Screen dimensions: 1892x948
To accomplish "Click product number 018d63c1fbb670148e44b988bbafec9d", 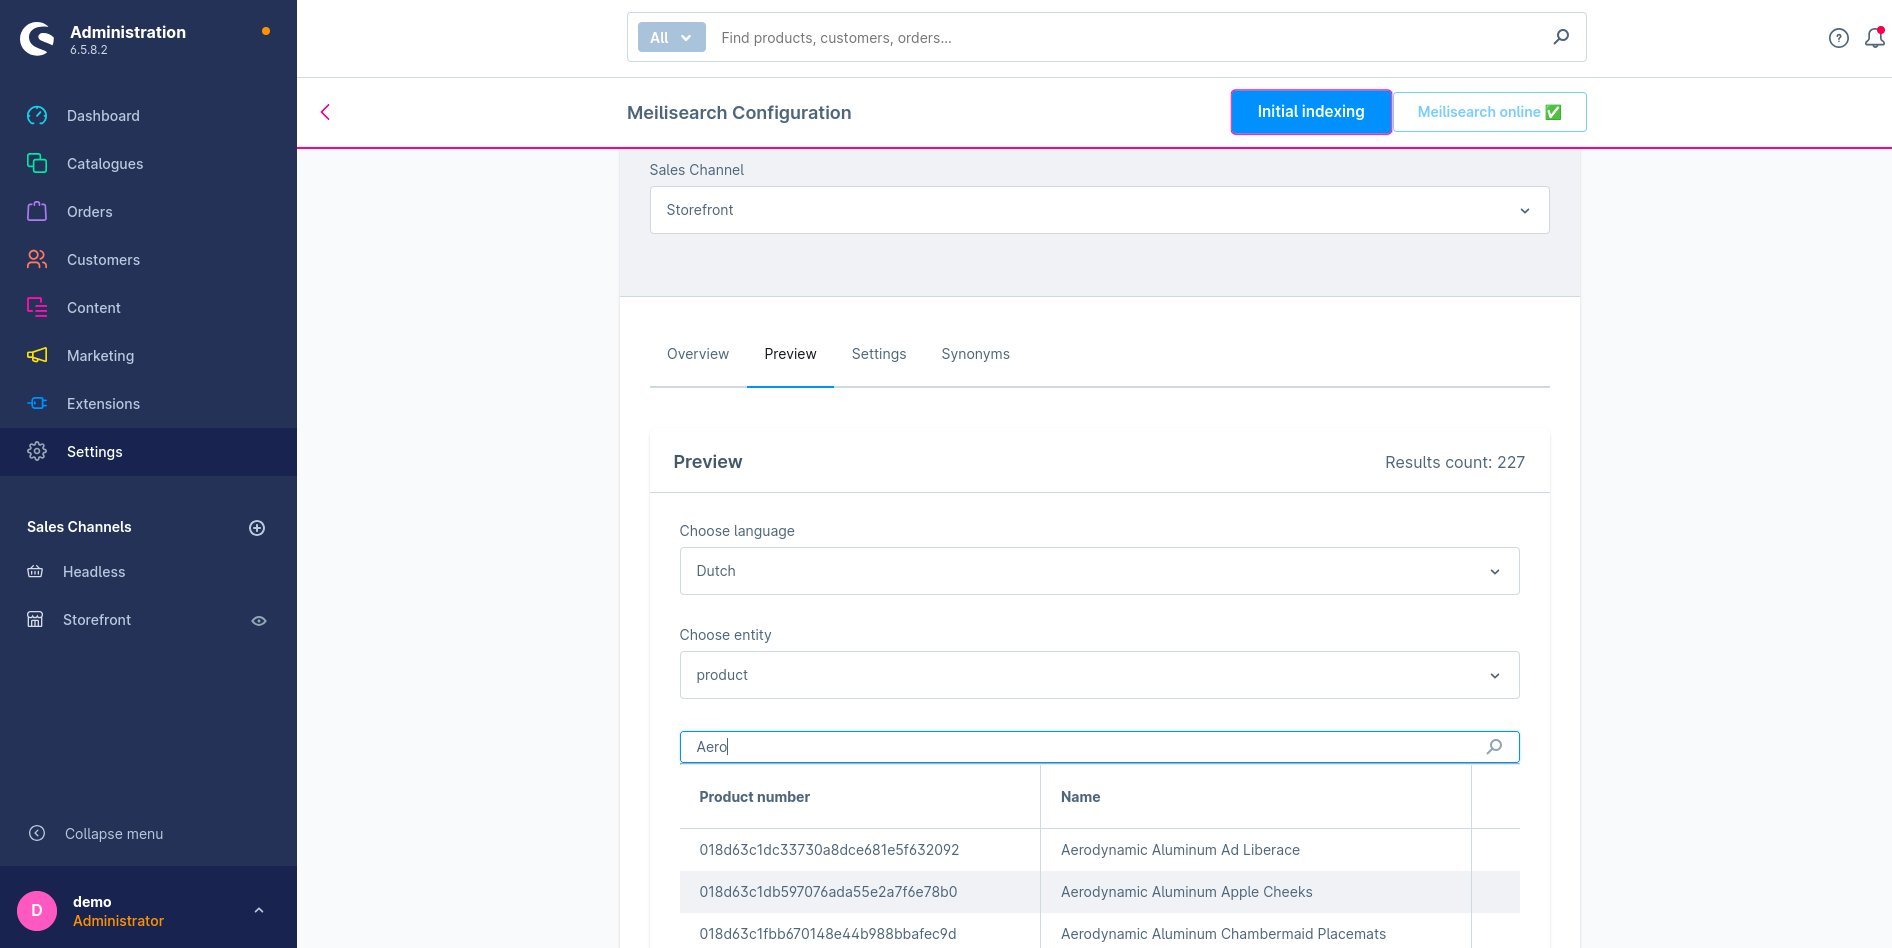I will pos(828,934).
